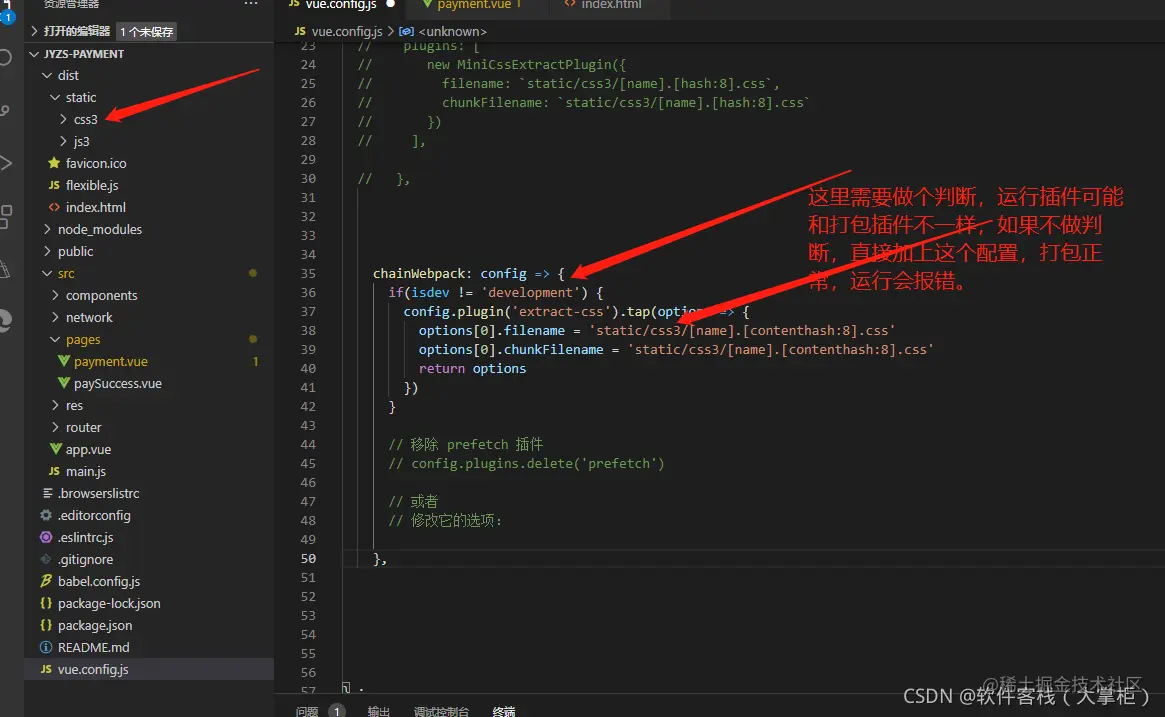Expand the res folder
The image size is (1165, 717).
(x=55, y=405)
